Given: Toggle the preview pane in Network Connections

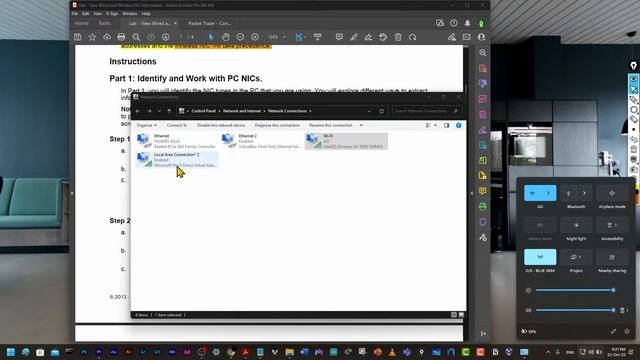Looking at the screenshot, I should click(447, 125).
